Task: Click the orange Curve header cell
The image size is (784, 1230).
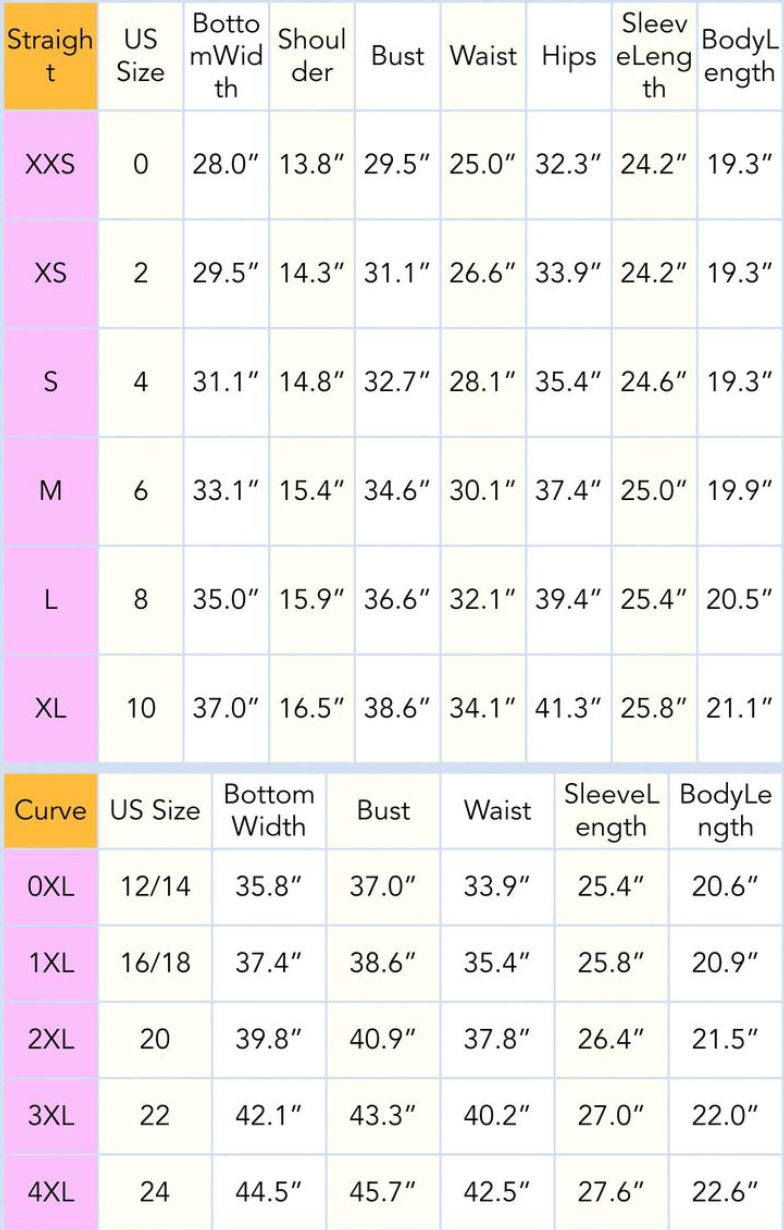Action: [x=50, y=810]
